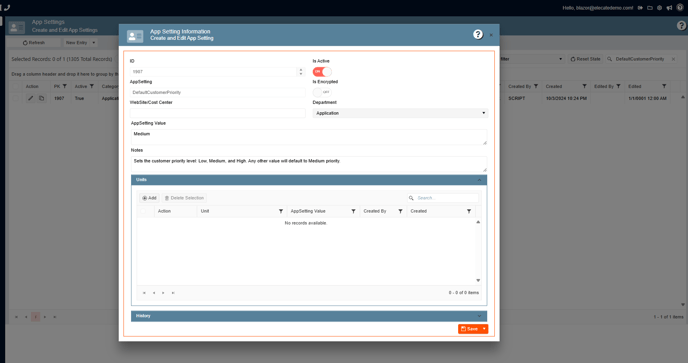688x363 pixels.
Task: Click the No records available message
Action: pos(306,223)
